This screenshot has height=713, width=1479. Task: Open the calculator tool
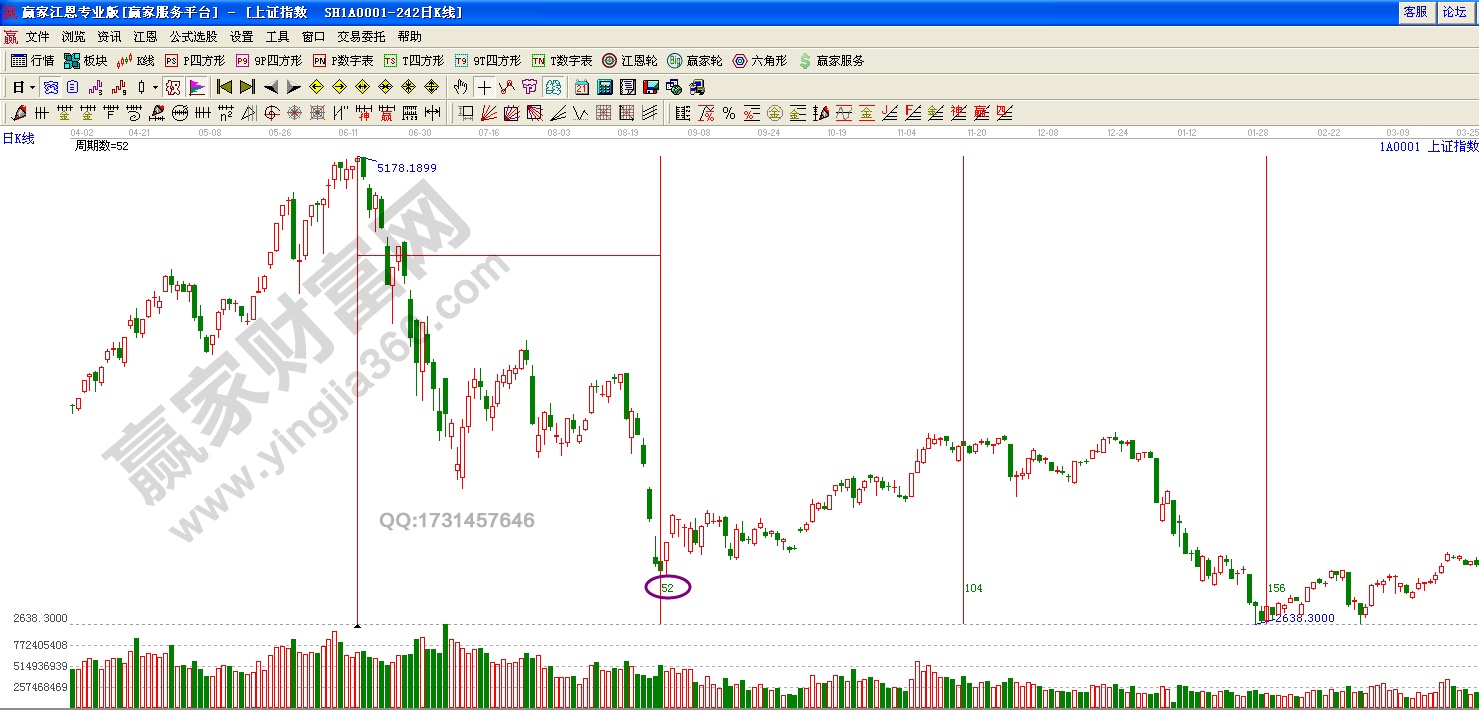(x=604, y=87)
